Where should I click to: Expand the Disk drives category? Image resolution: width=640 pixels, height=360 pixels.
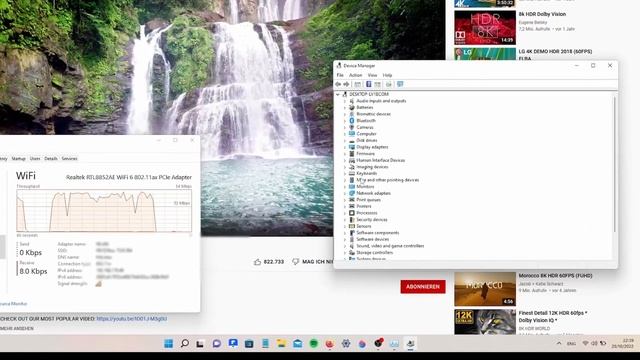345,140
